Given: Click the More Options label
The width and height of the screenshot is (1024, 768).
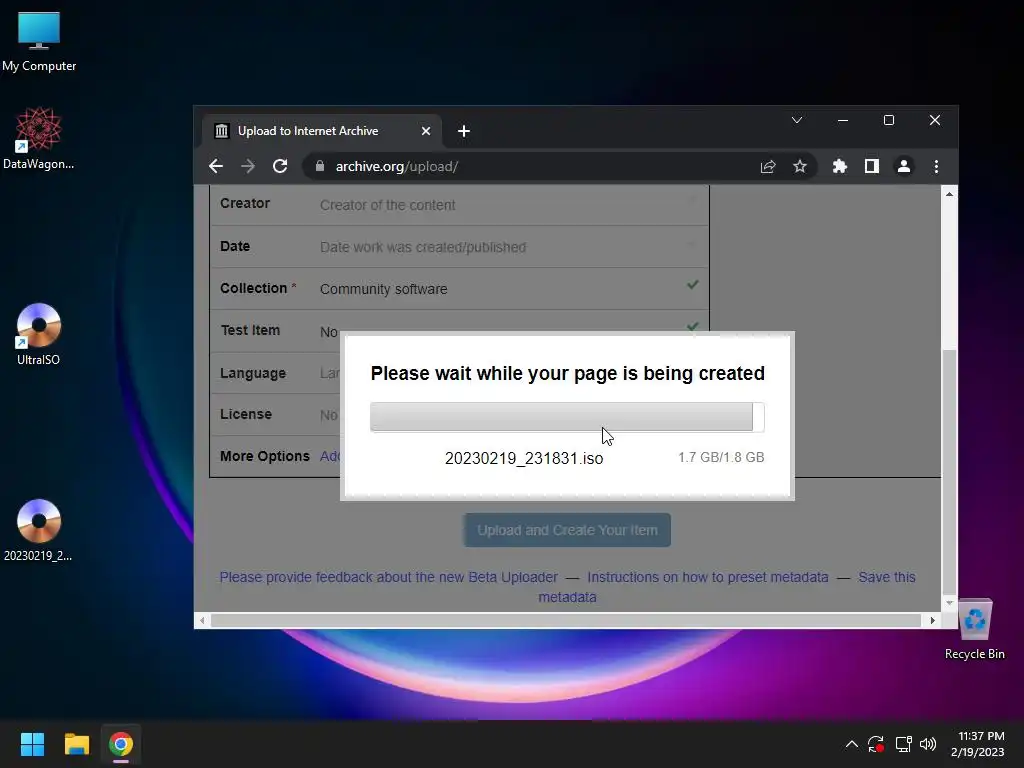Looking at the screenshot, I should 264,456.
